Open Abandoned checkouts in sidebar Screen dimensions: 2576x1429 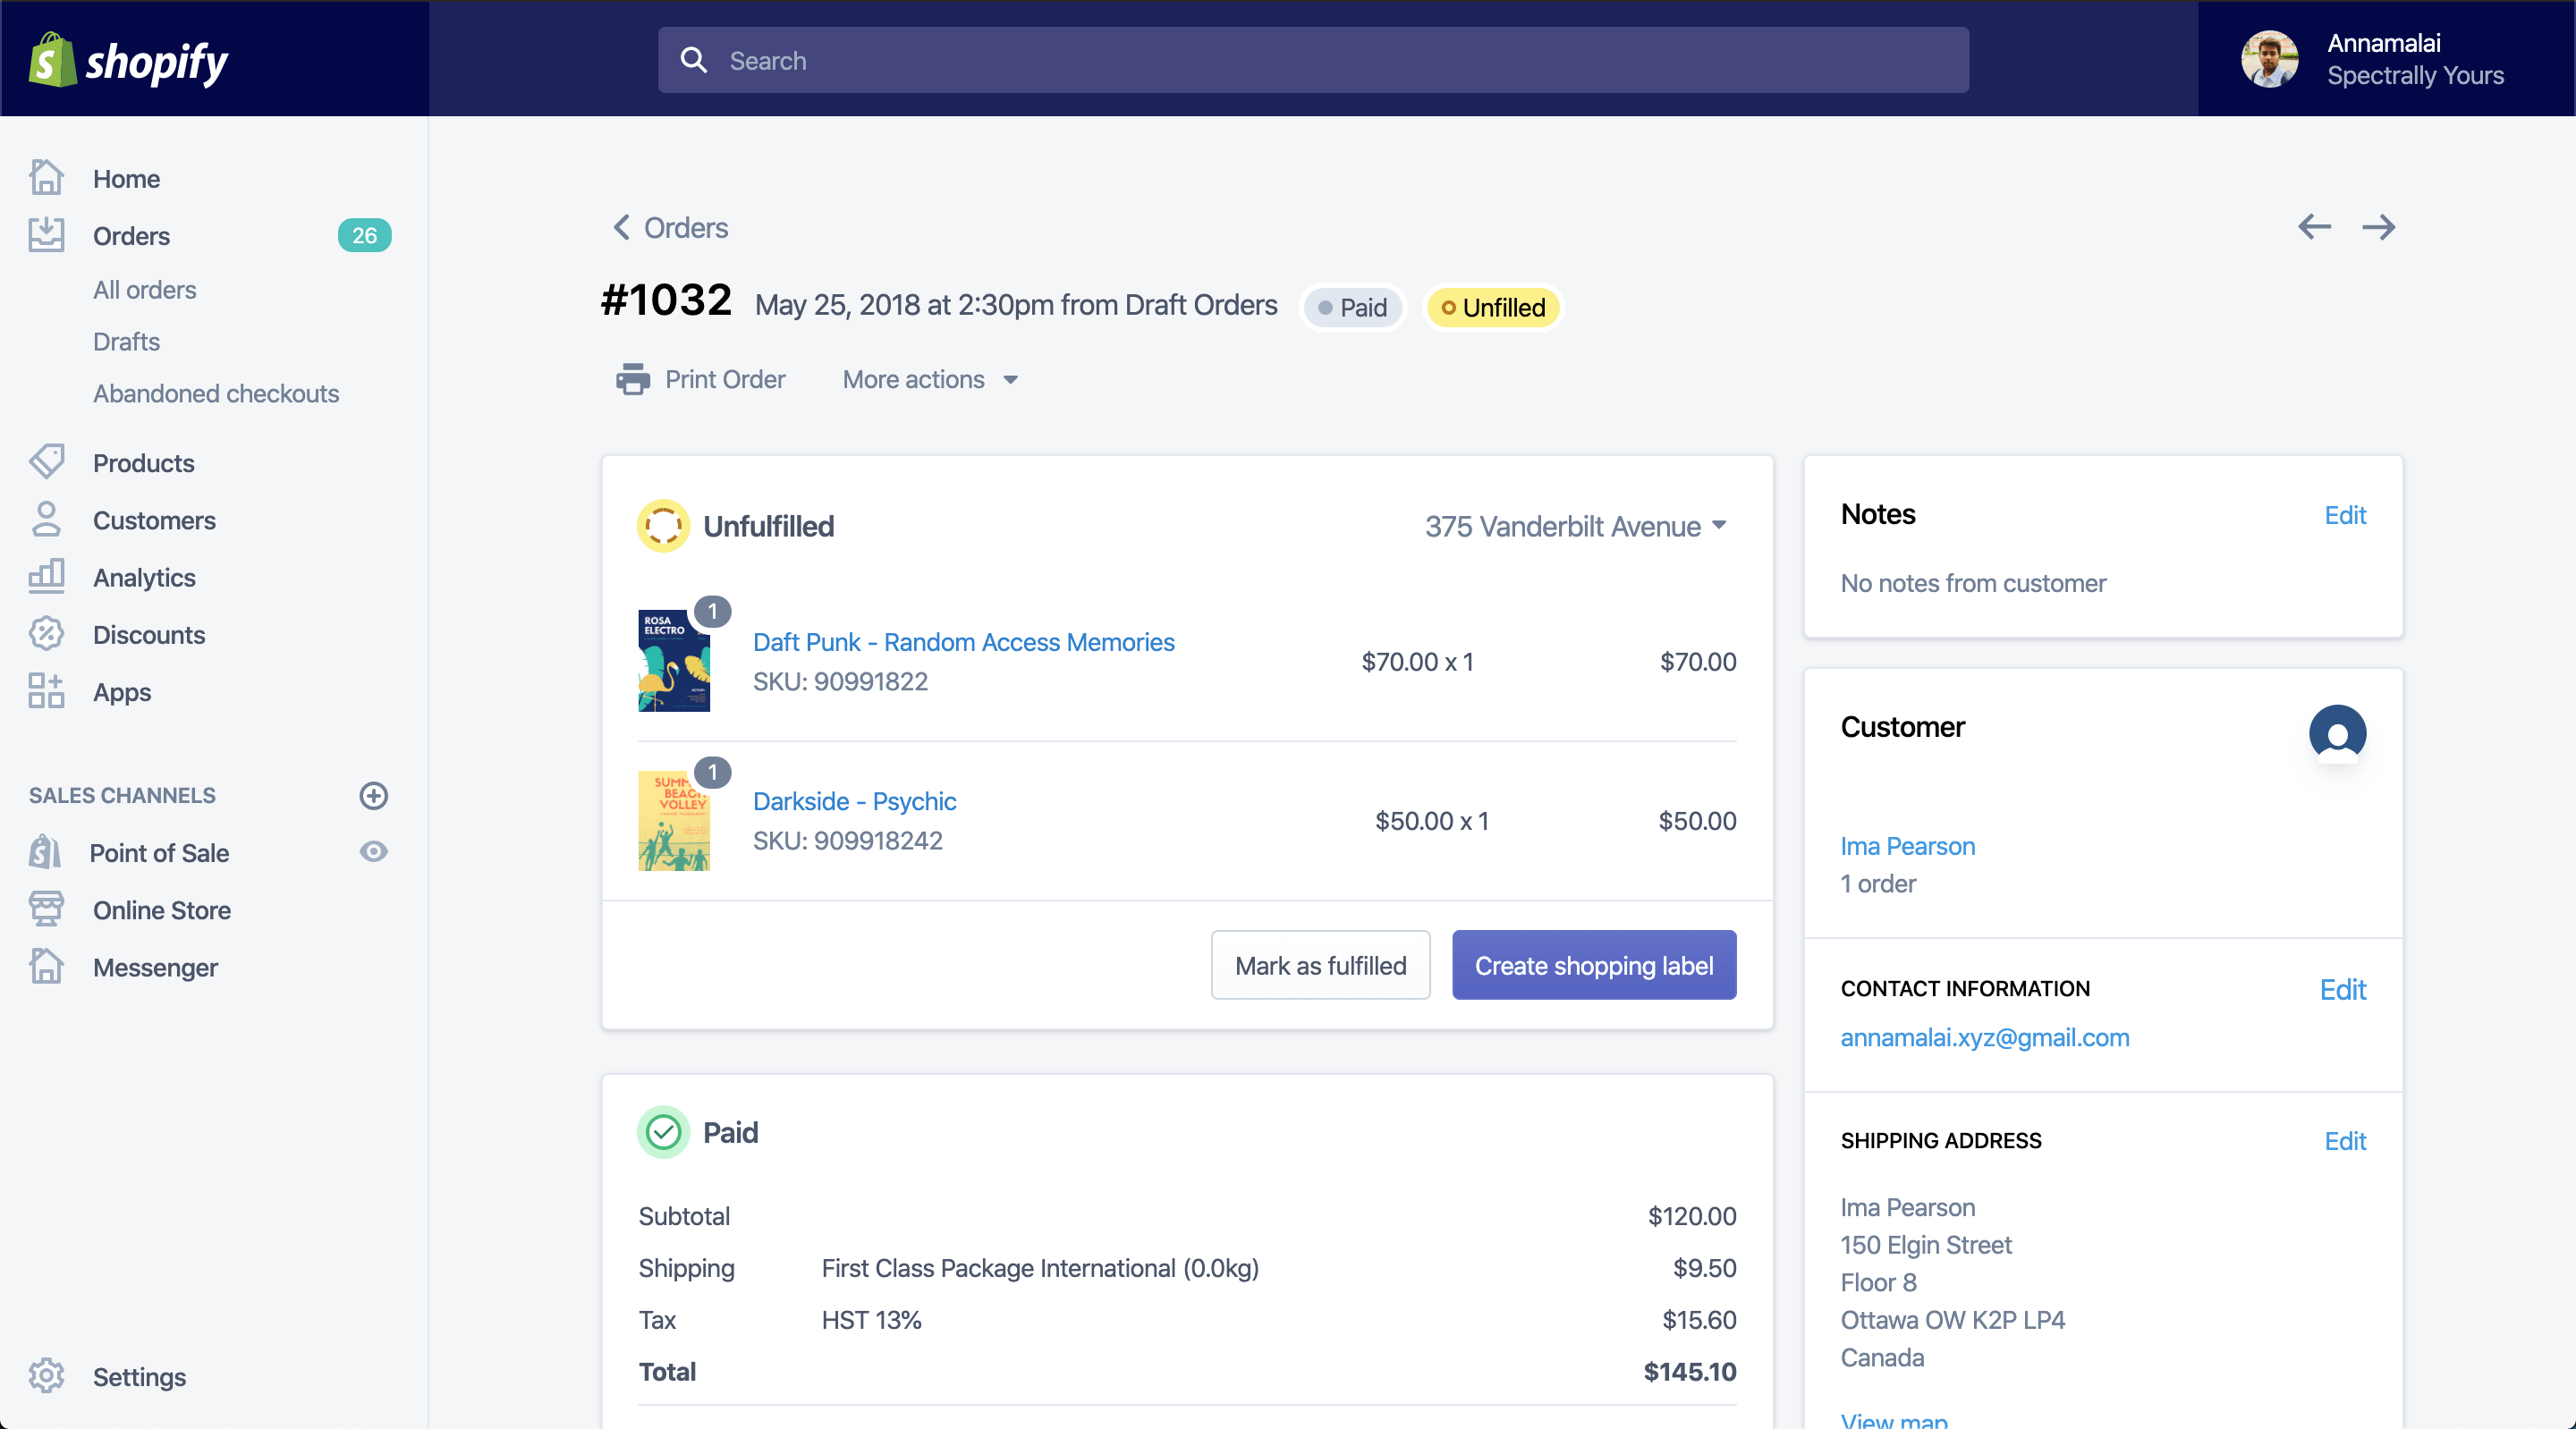tap(216, 394)
